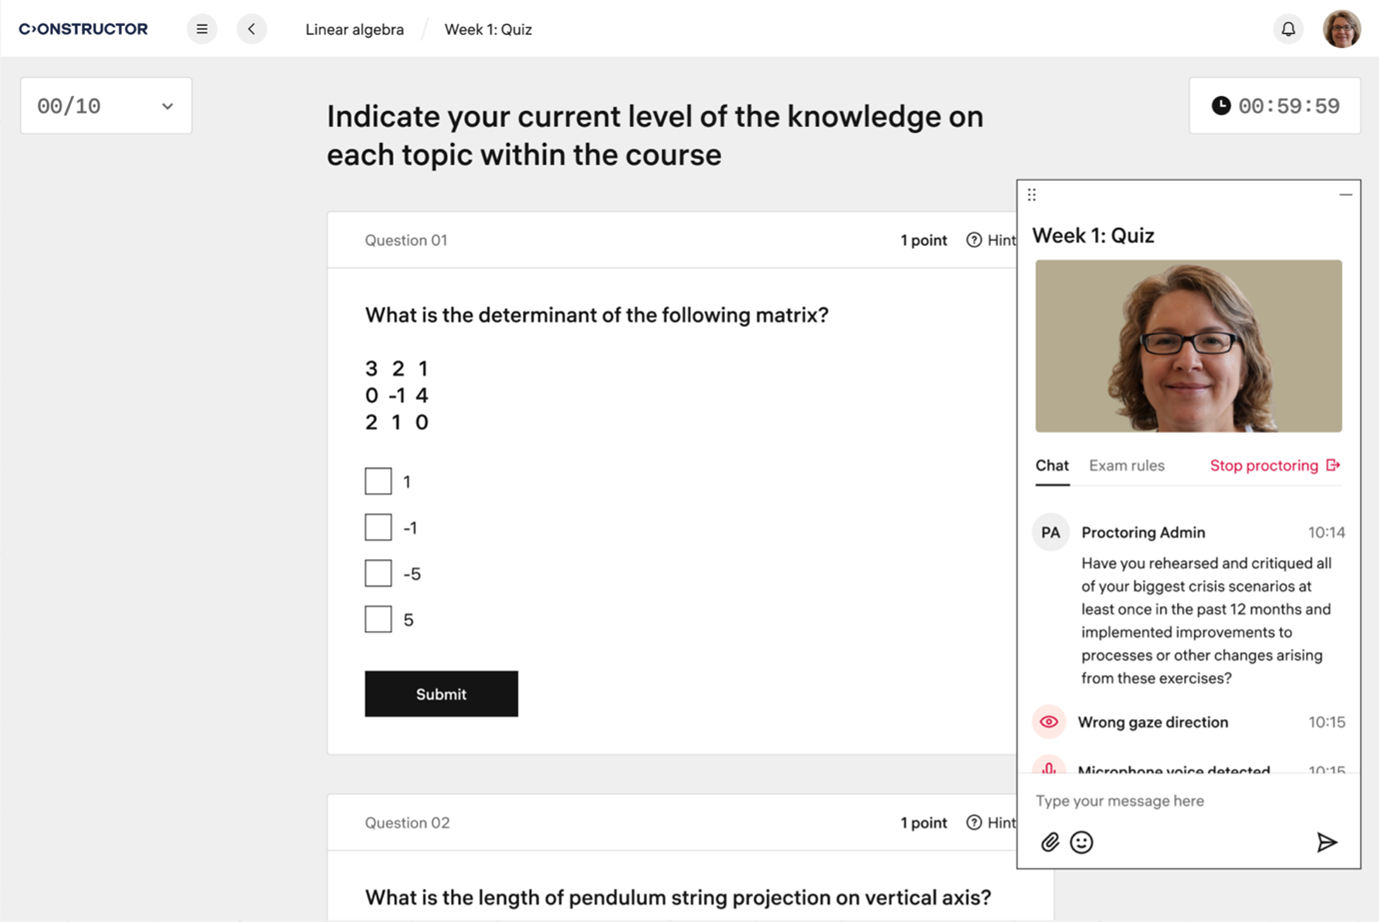Check the answer option 1
Image resolution: width=1379 pixels, height=922 pixels.
[x=378, y=481]
